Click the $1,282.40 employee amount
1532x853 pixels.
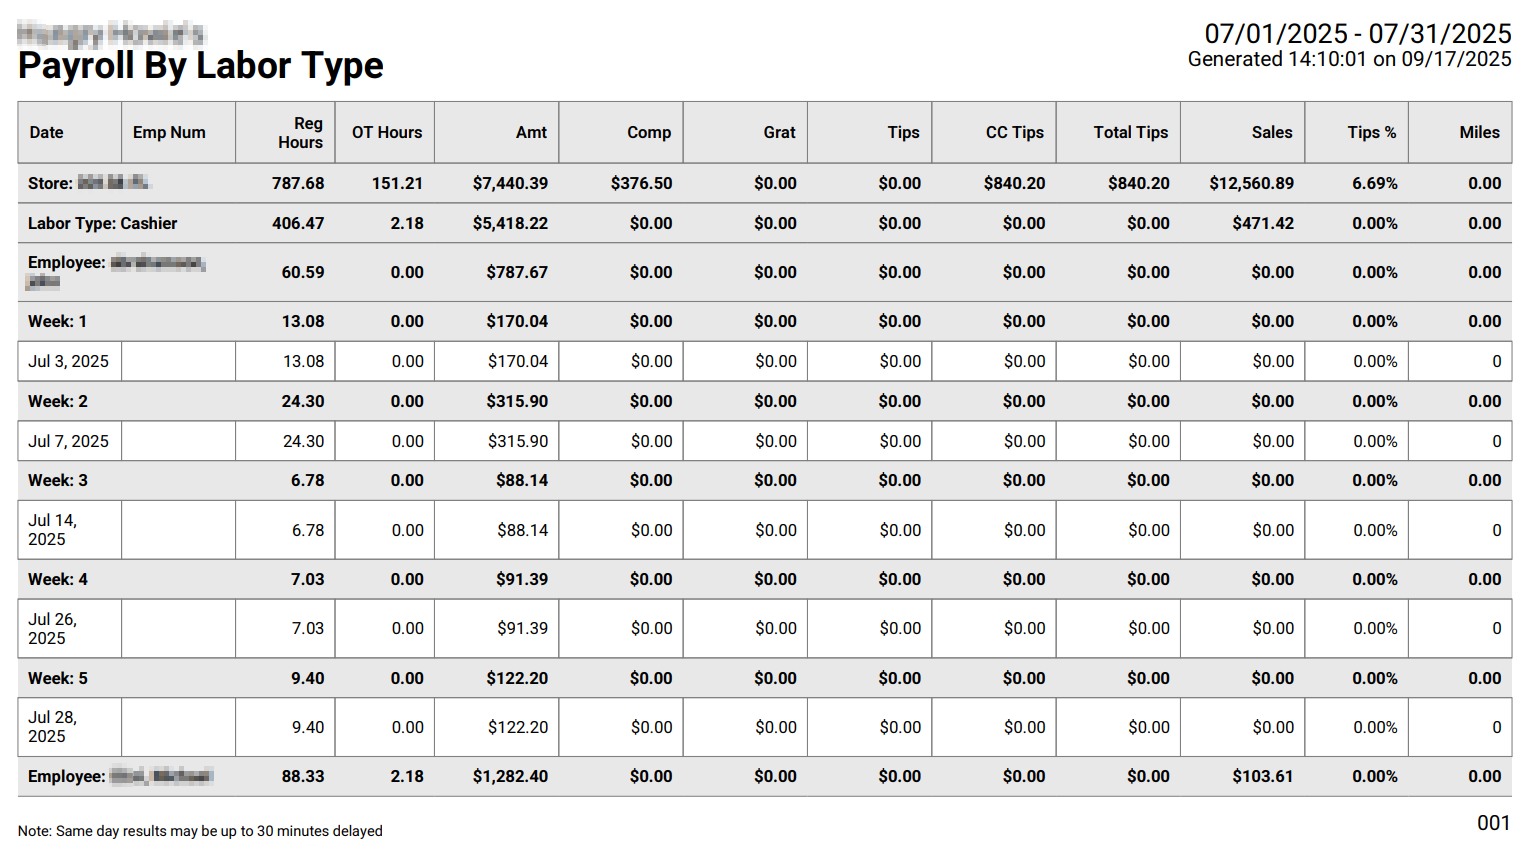510,776
